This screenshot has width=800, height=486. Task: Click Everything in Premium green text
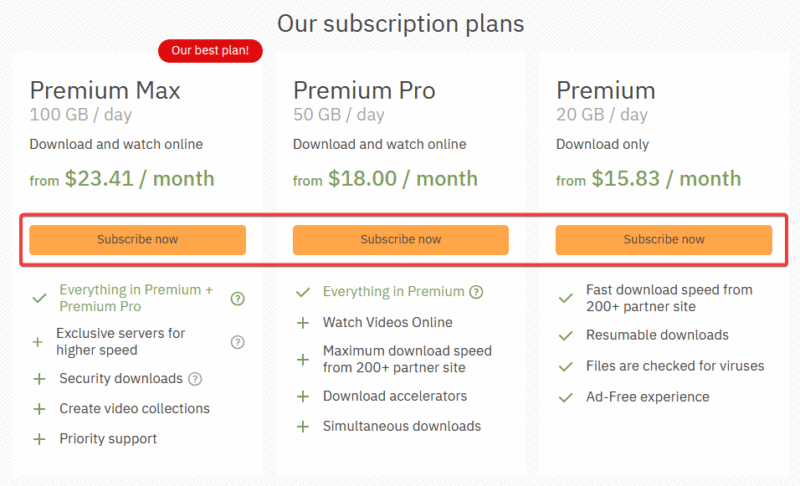click(x=393, y=291)
